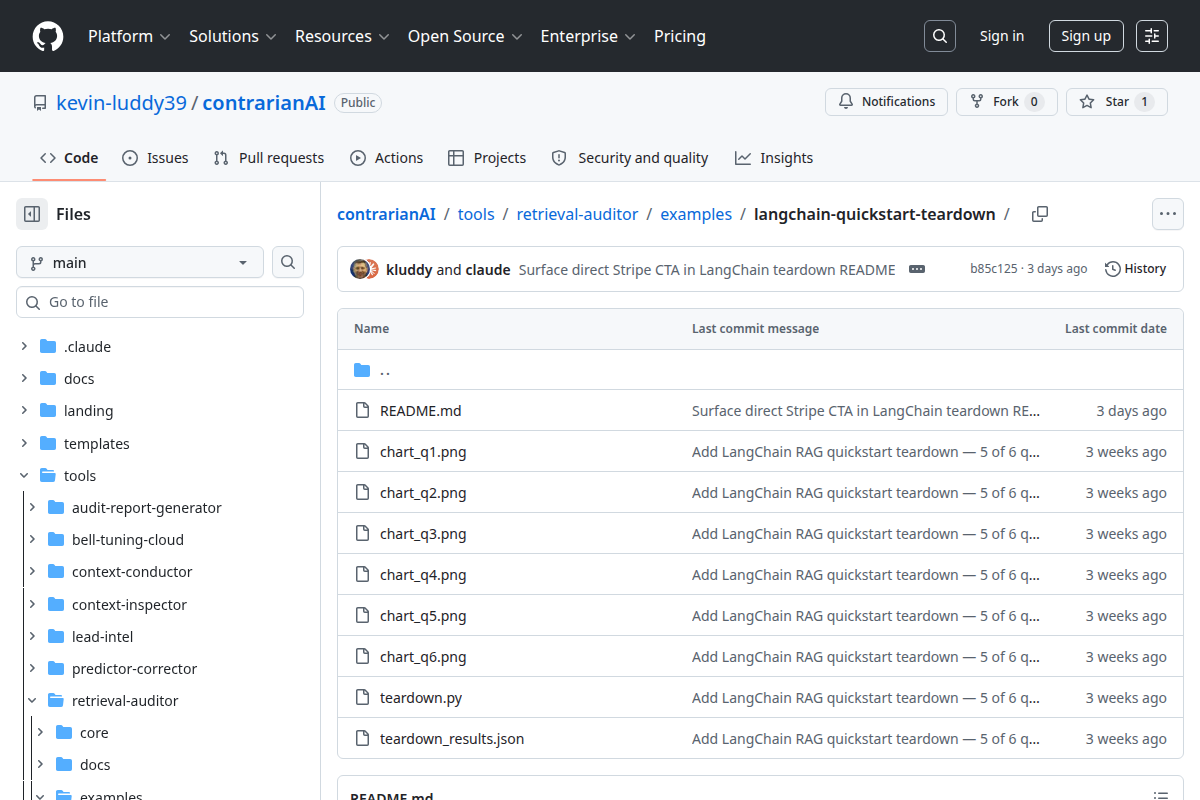1200x800 pixels.
Task: Go to tools in the breadcrumb
Action: click(476, 214)
